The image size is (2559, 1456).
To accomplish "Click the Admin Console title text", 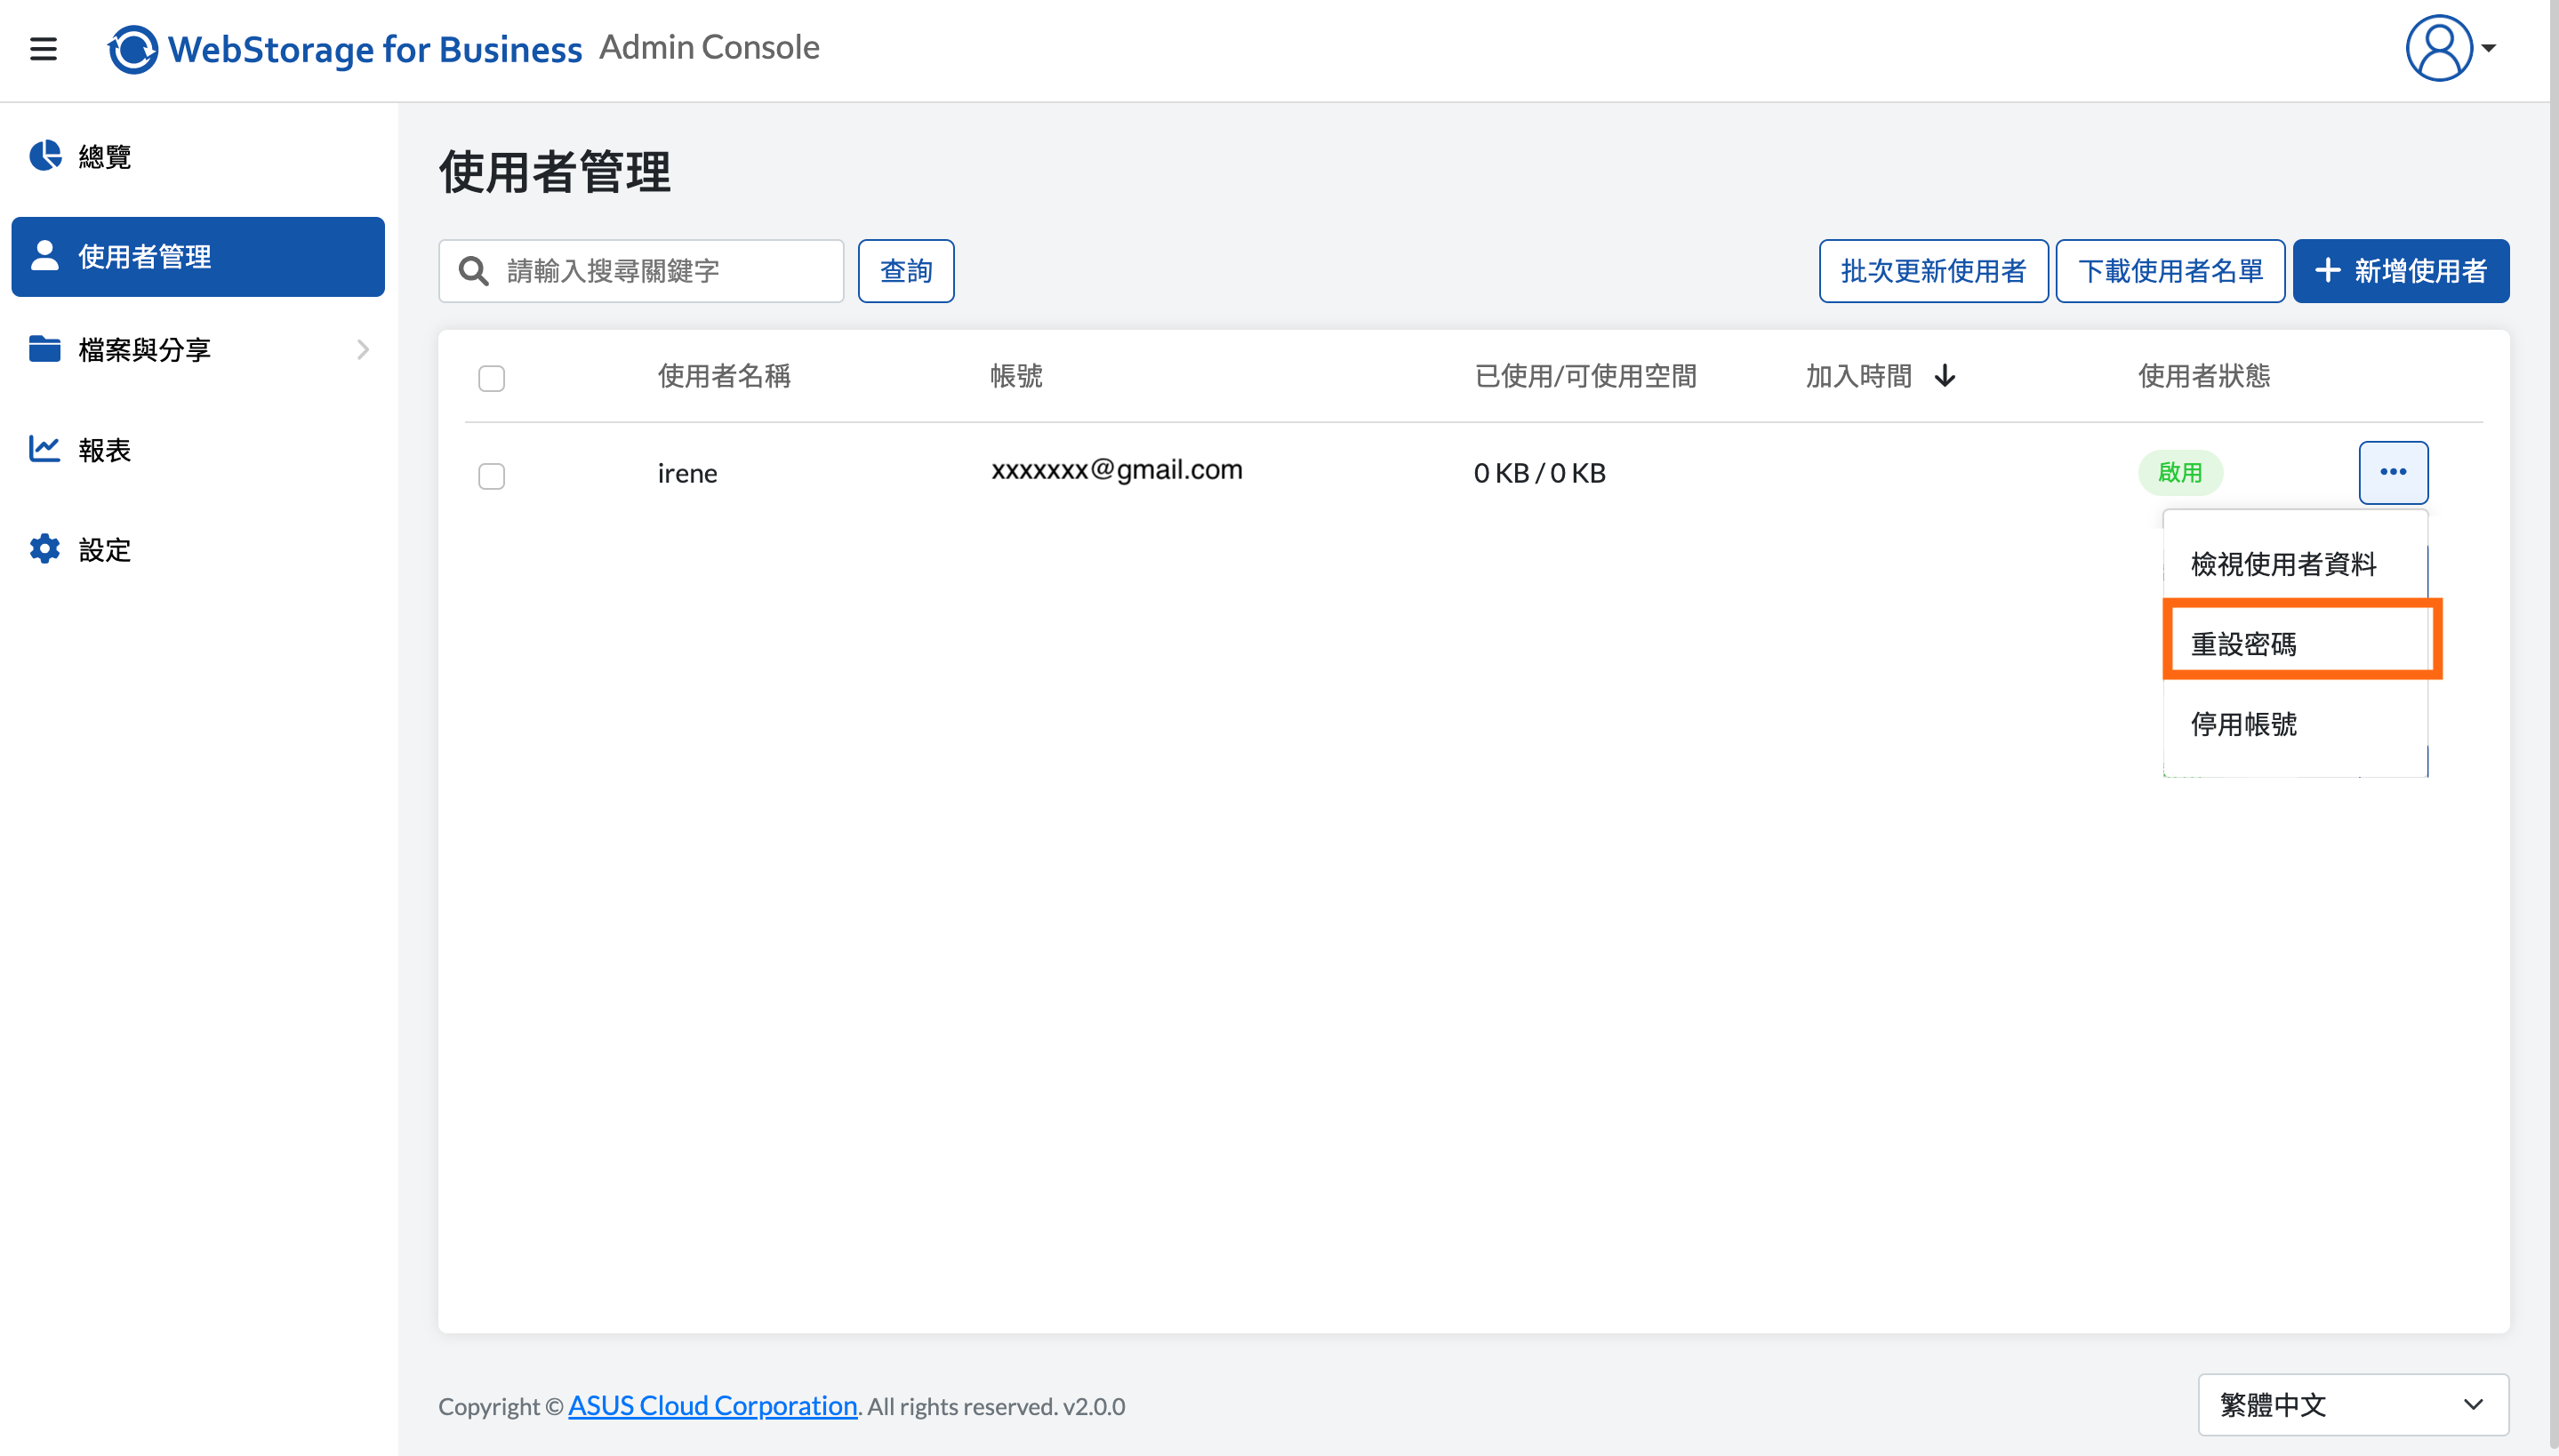I will point(709,47).
